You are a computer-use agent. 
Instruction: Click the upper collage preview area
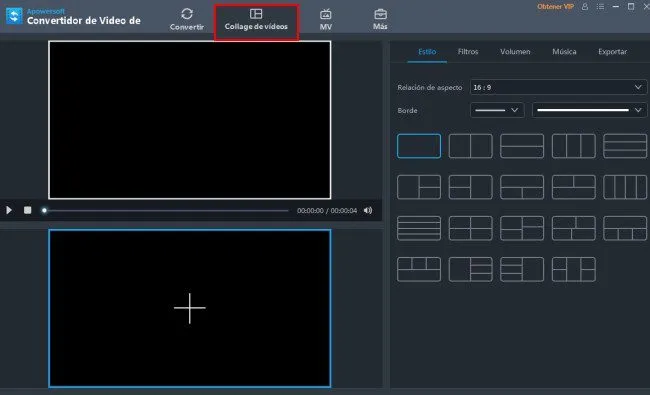[190, 120]
